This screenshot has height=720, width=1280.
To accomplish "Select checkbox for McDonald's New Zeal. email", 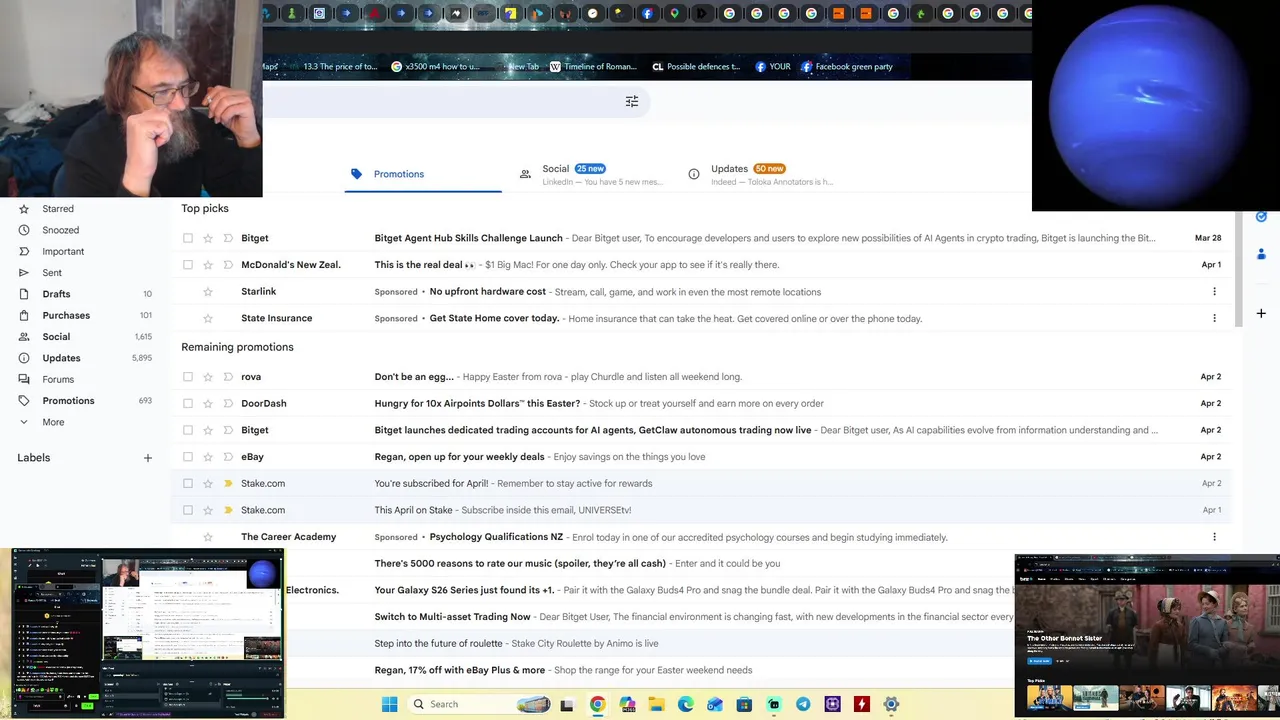I will [188, 265].
